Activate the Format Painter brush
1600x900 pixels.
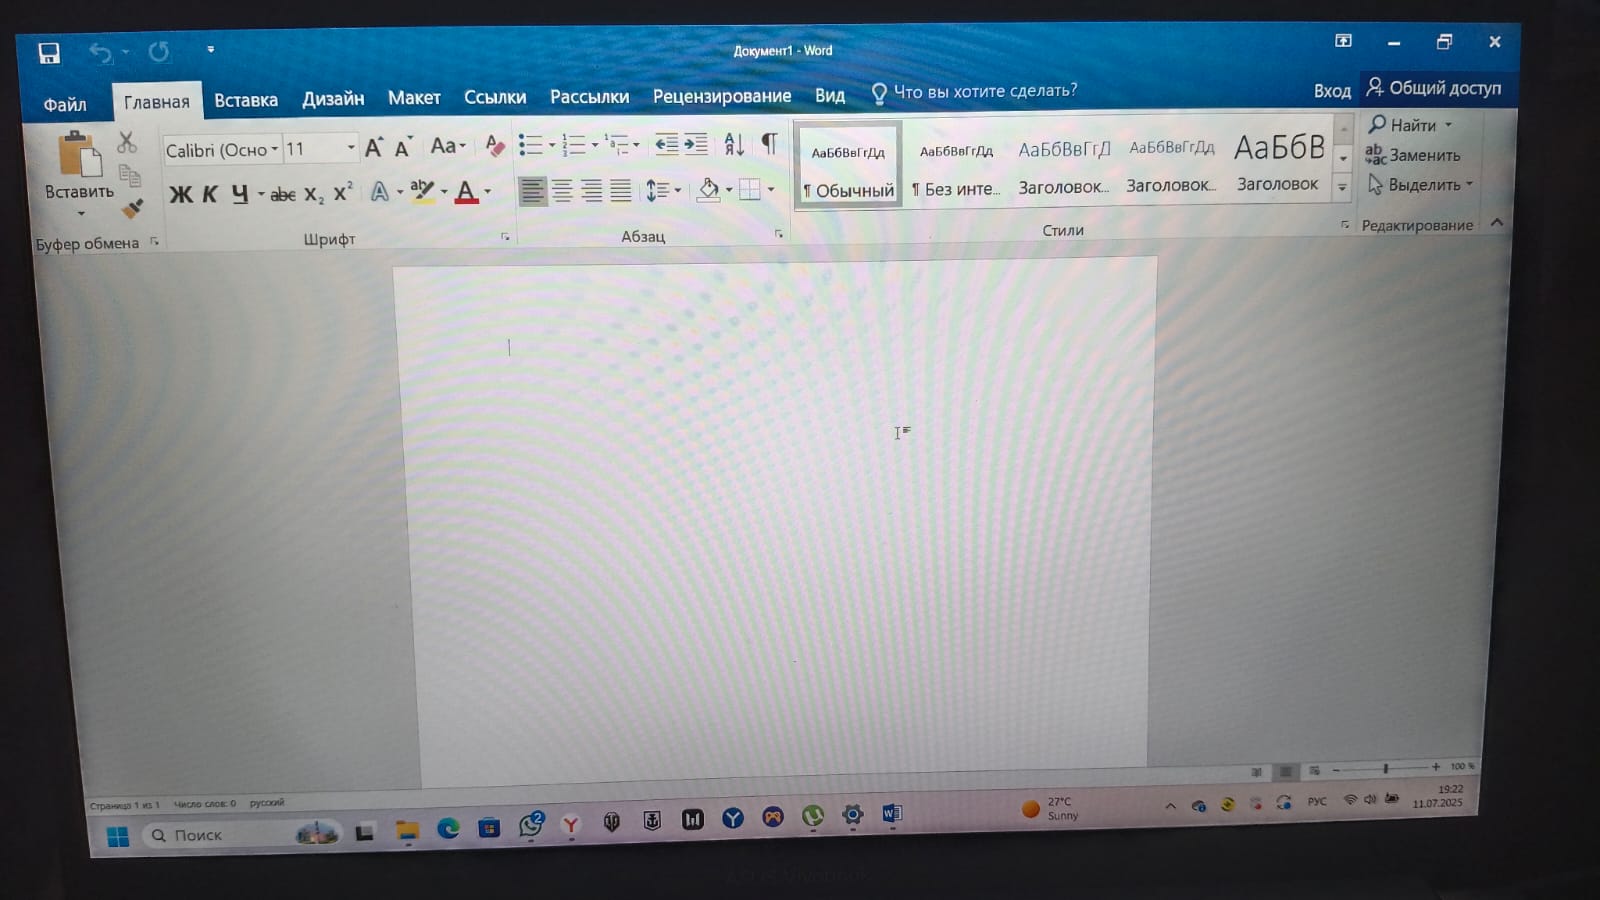[132, 208]
